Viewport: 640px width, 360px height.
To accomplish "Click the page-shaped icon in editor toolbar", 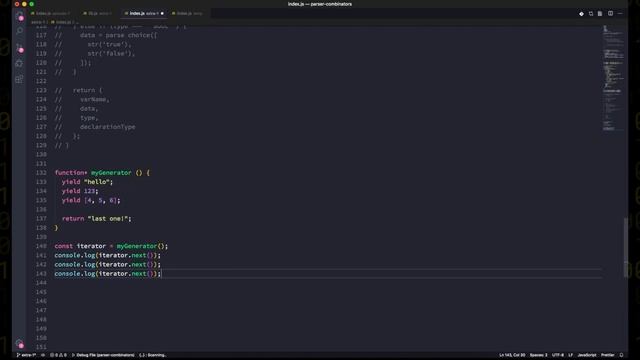I will point(600,13).
